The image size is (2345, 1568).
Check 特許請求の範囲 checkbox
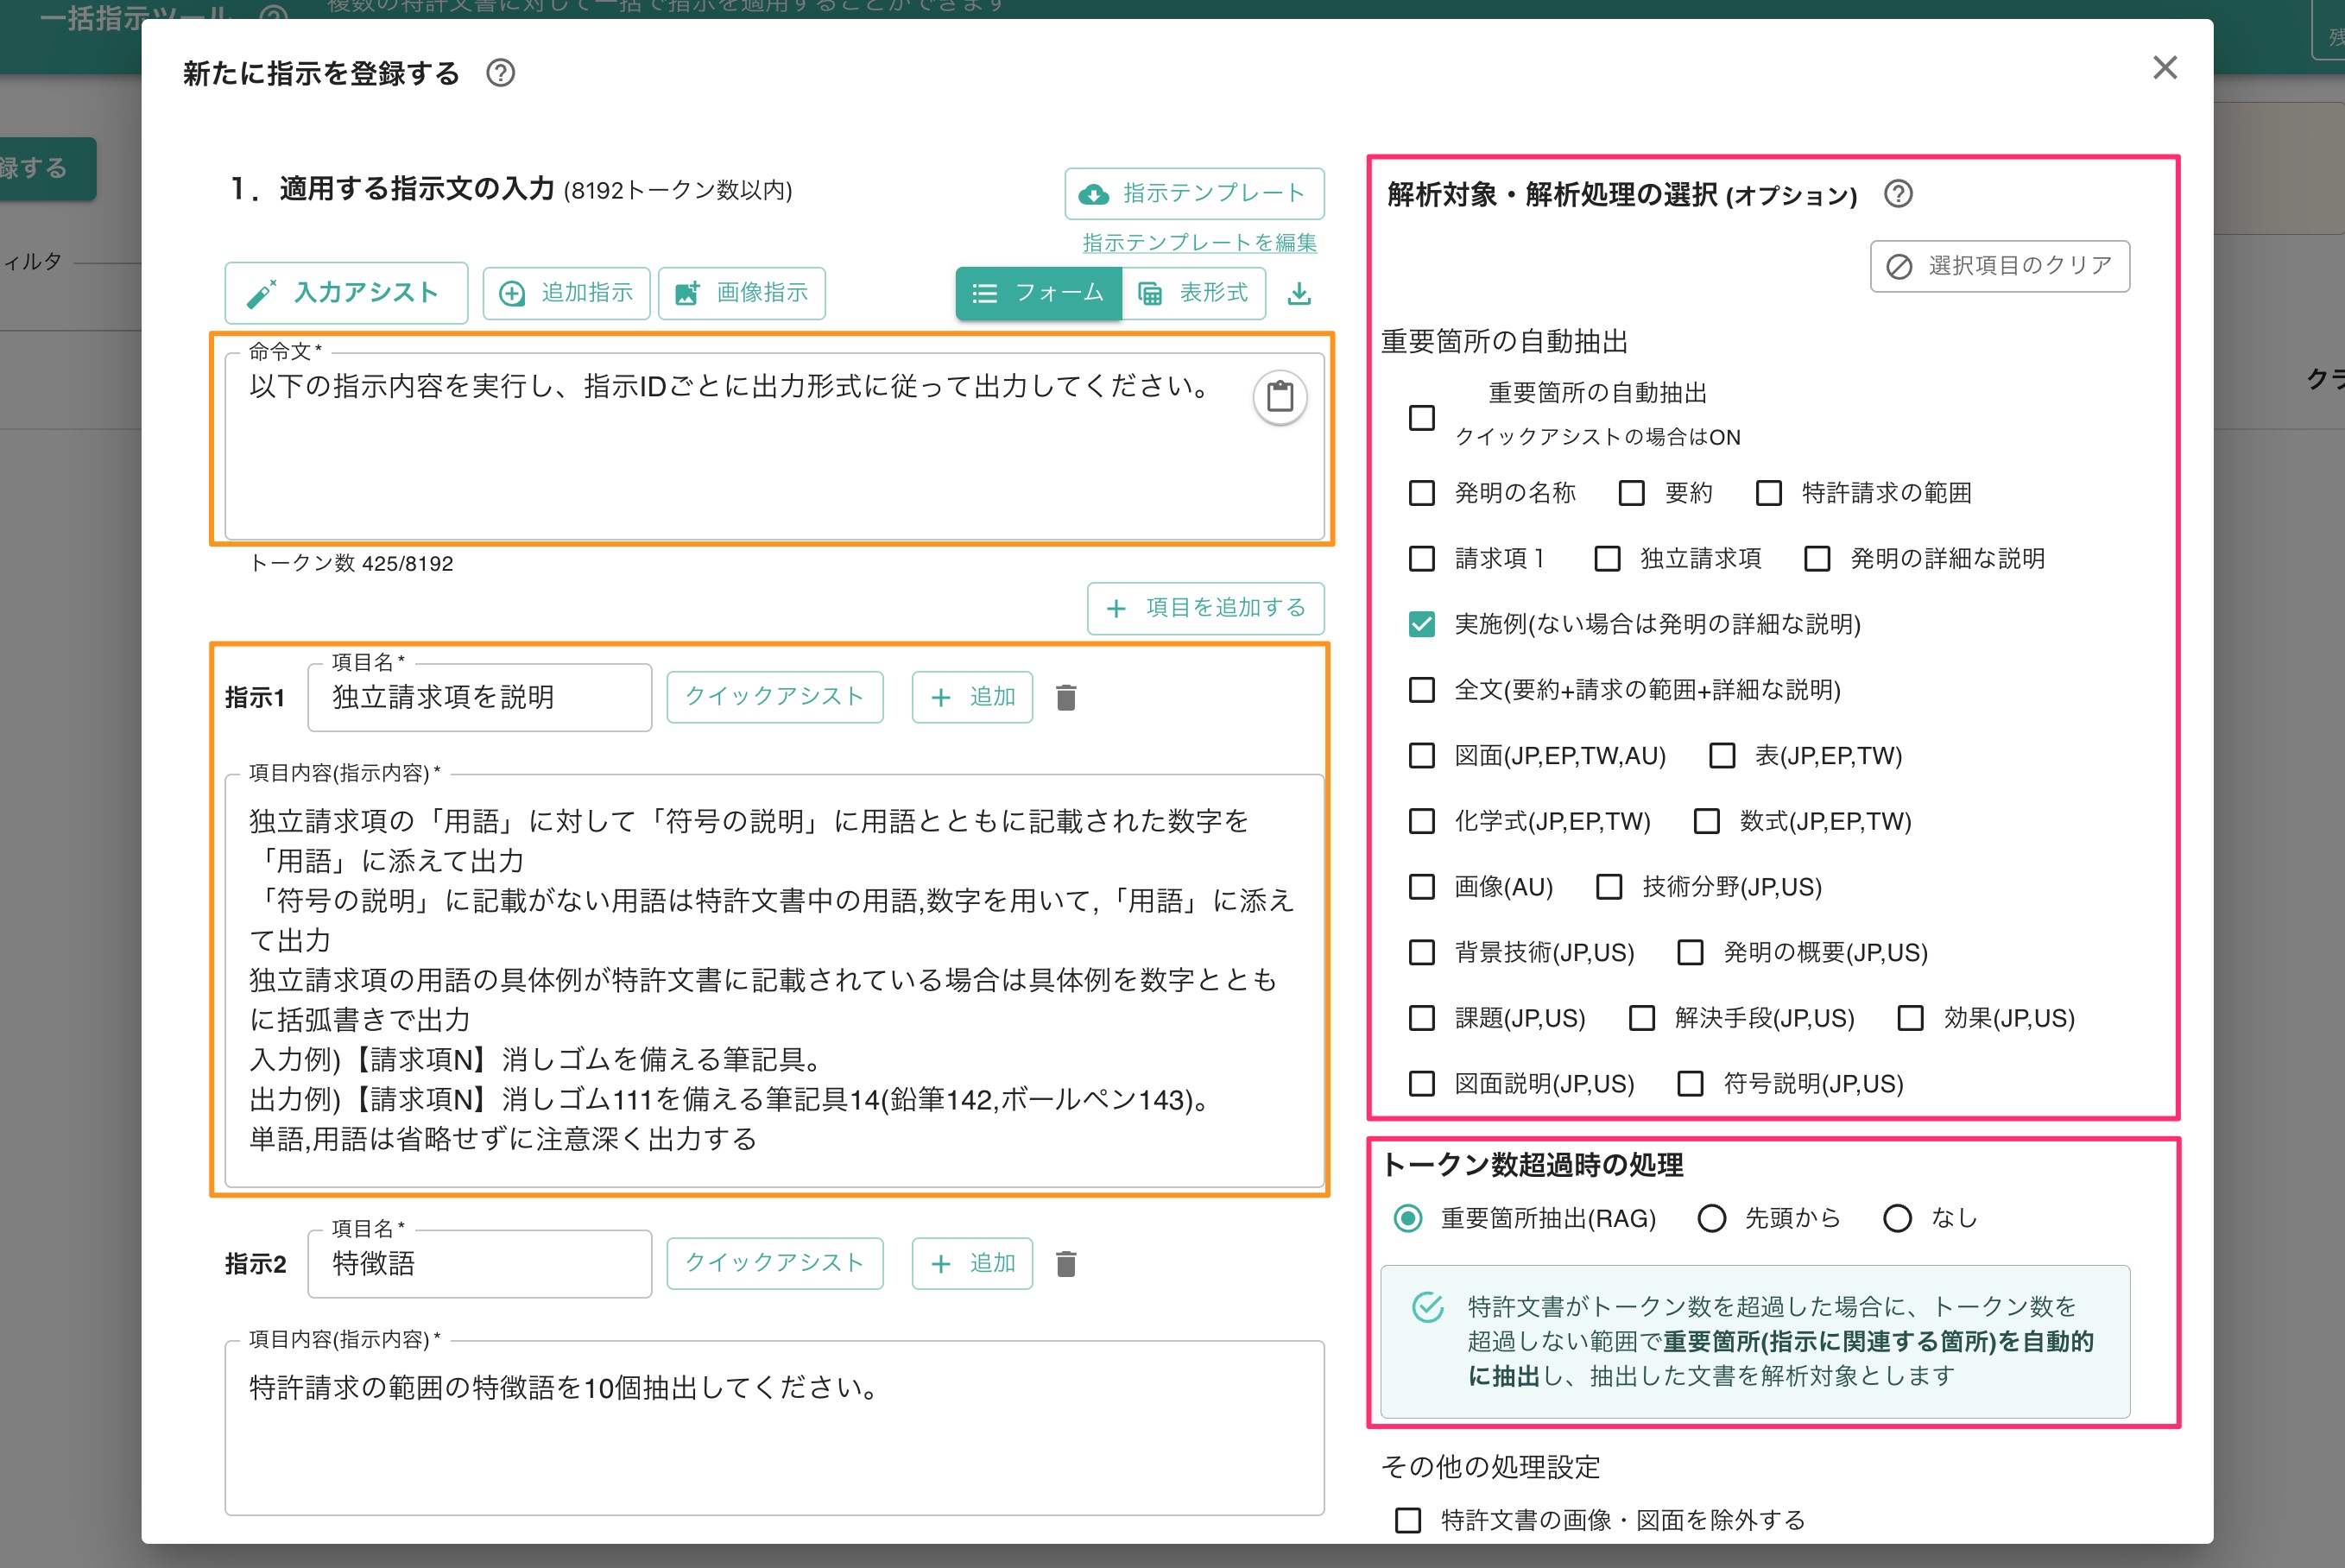click(x=1768, y=493)
